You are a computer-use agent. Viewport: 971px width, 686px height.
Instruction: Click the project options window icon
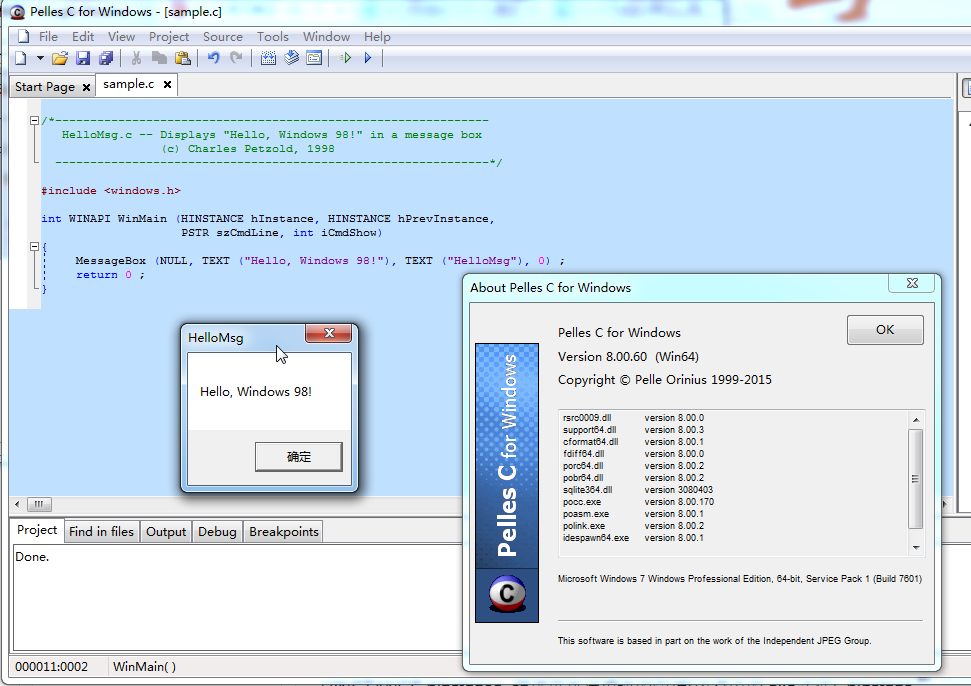315,58
